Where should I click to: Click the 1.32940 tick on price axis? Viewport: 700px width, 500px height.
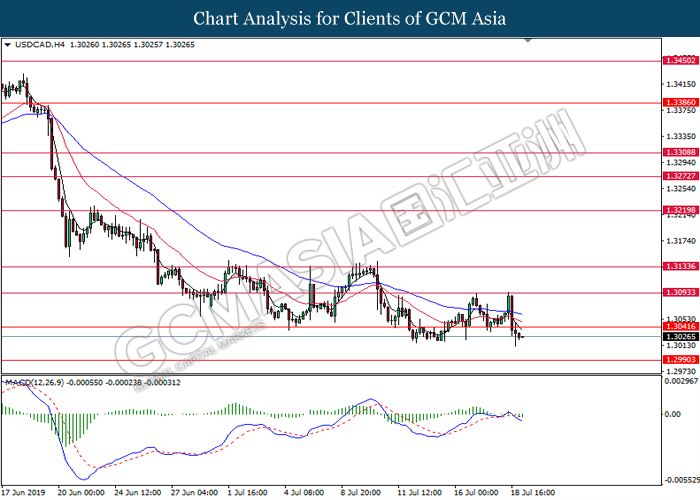[681, 162]
